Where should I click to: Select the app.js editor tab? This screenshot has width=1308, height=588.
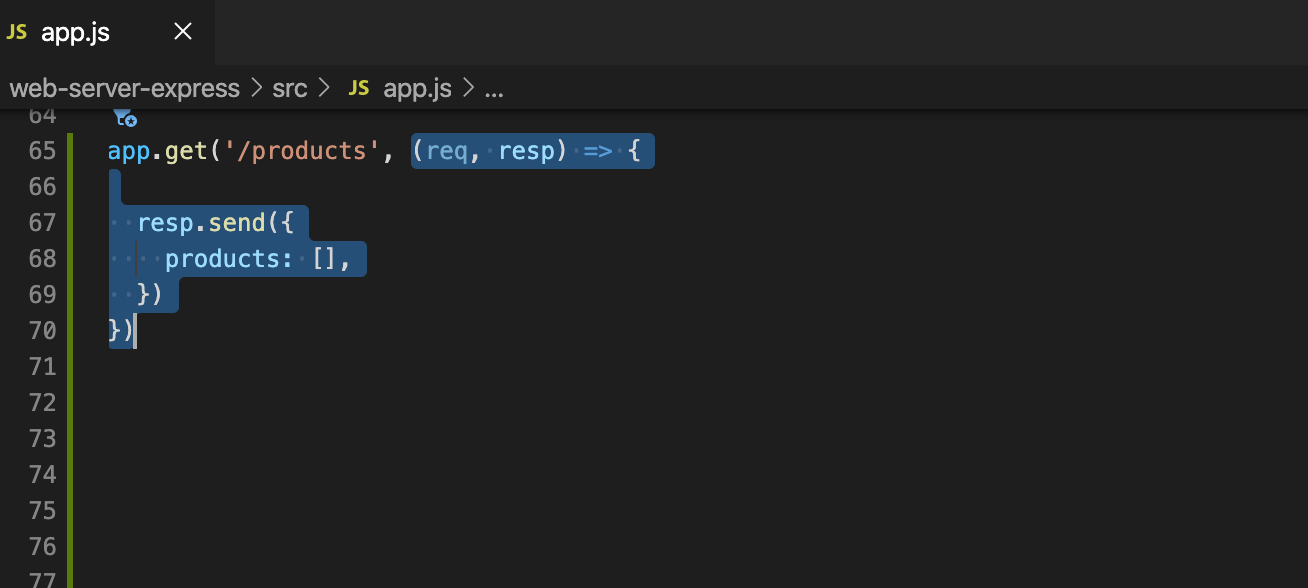pos(107,32)
